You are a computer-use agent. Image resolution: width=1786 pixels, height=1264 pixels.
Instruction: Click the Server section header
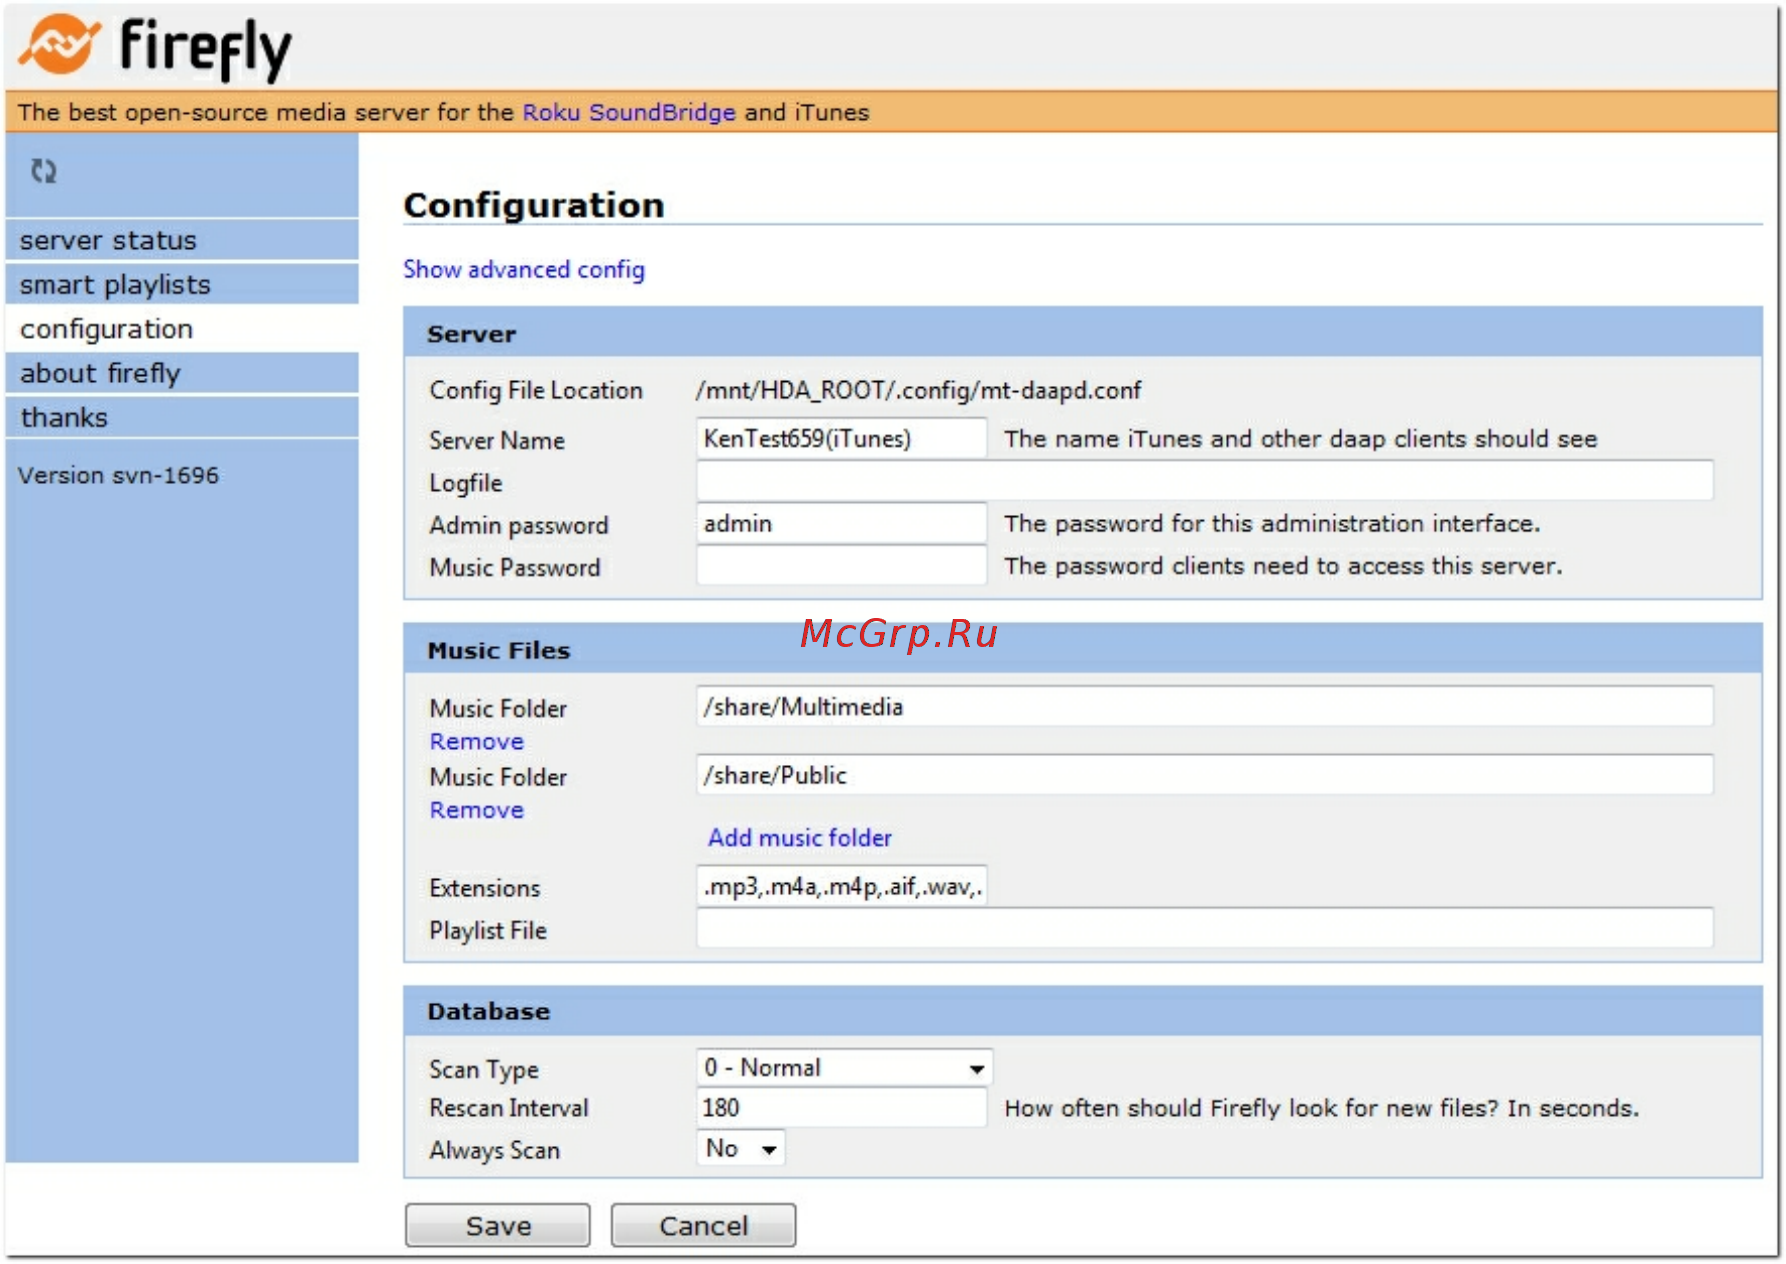pyautogui.click(x=1083, y=333)
